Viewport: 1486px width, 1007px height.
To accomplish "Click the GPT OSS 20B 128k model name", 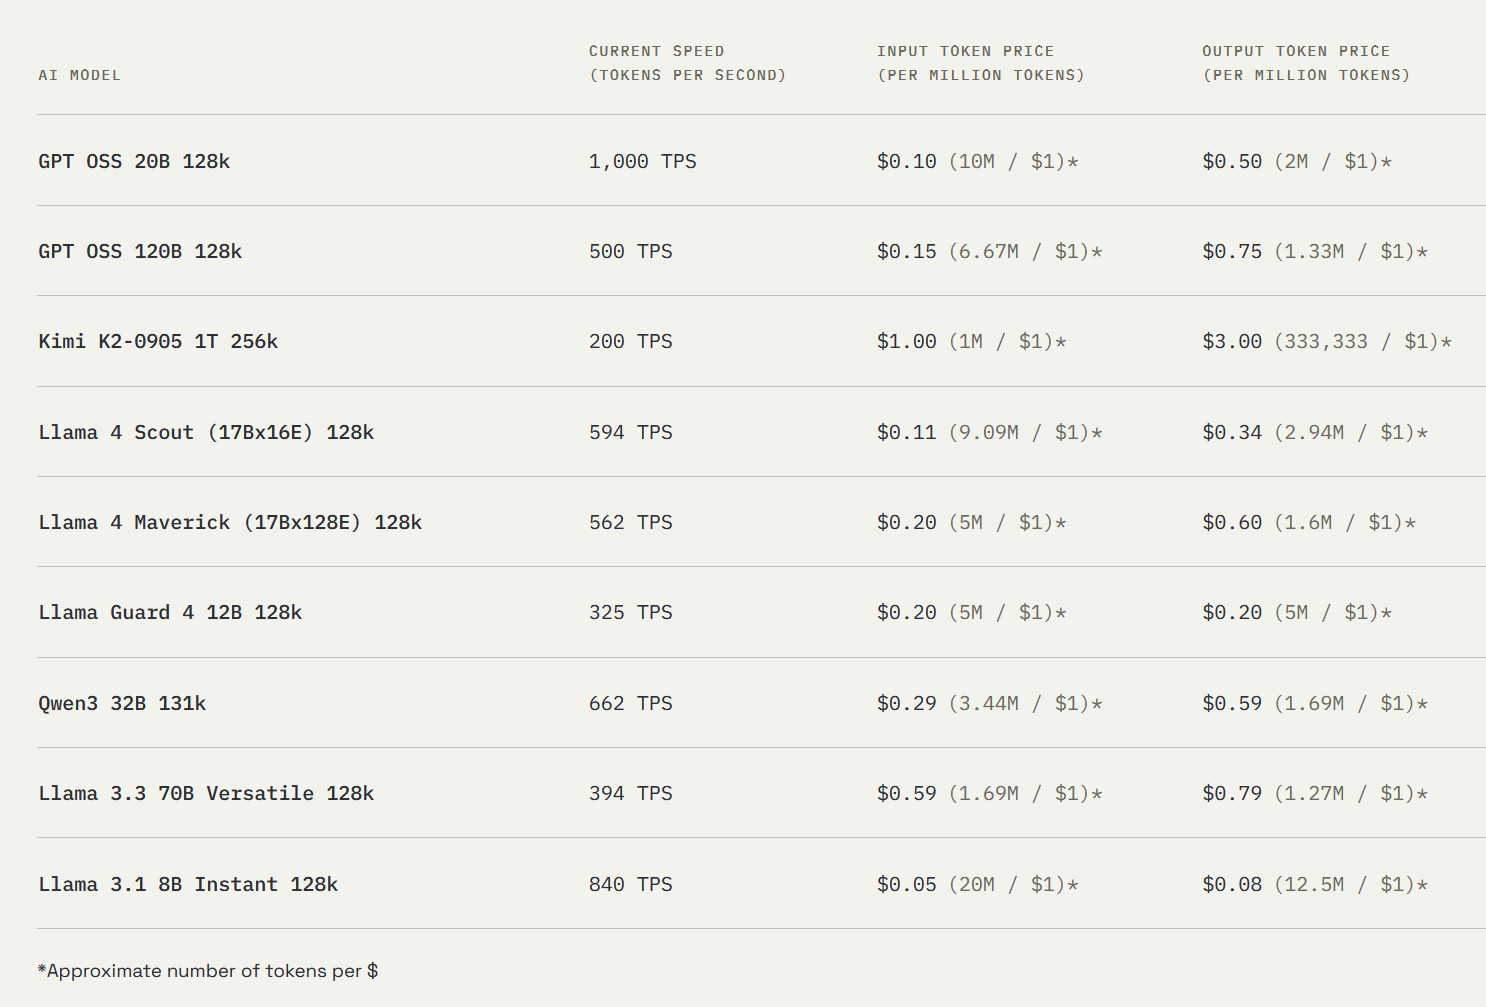I will [134, 161].
